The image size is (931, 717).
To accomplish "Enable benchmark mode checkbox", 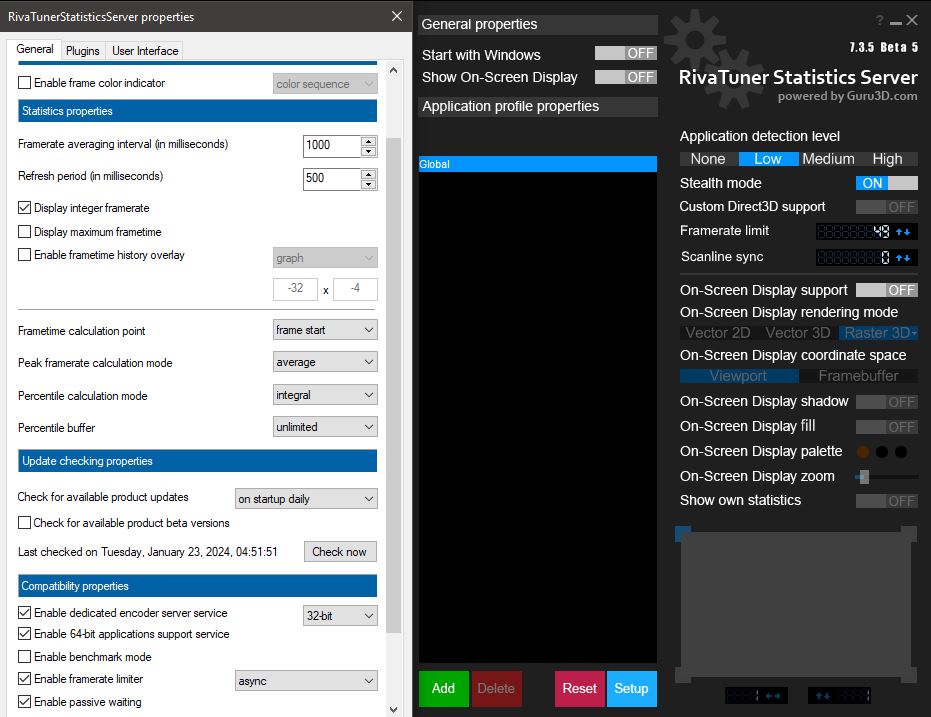I will [24, 656].
